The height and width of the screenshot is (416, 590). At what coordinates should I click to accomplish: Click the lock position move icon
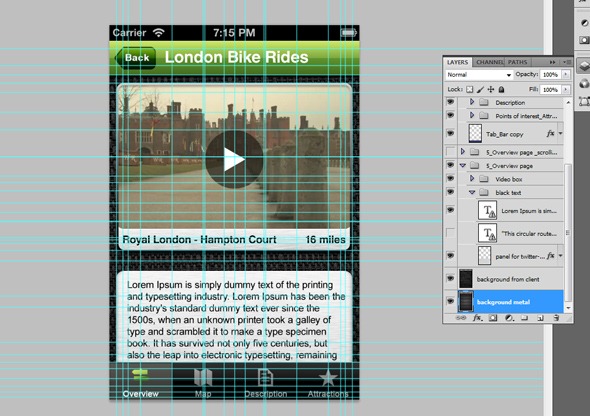491,90
